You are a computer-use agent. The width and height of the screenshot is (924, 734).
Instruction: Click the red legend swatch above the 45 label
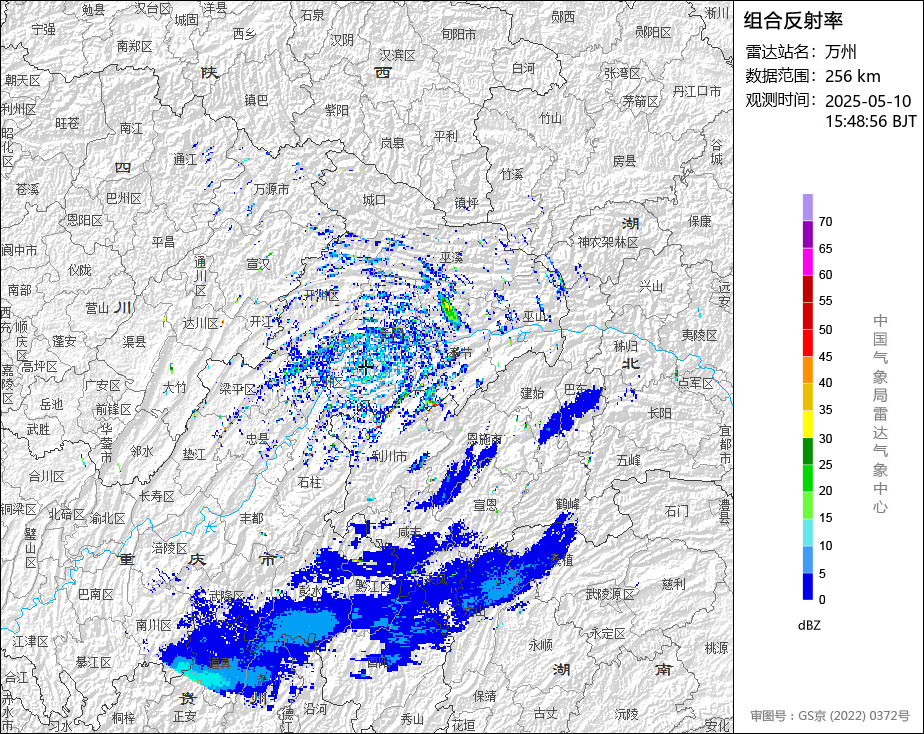[807, 342]
